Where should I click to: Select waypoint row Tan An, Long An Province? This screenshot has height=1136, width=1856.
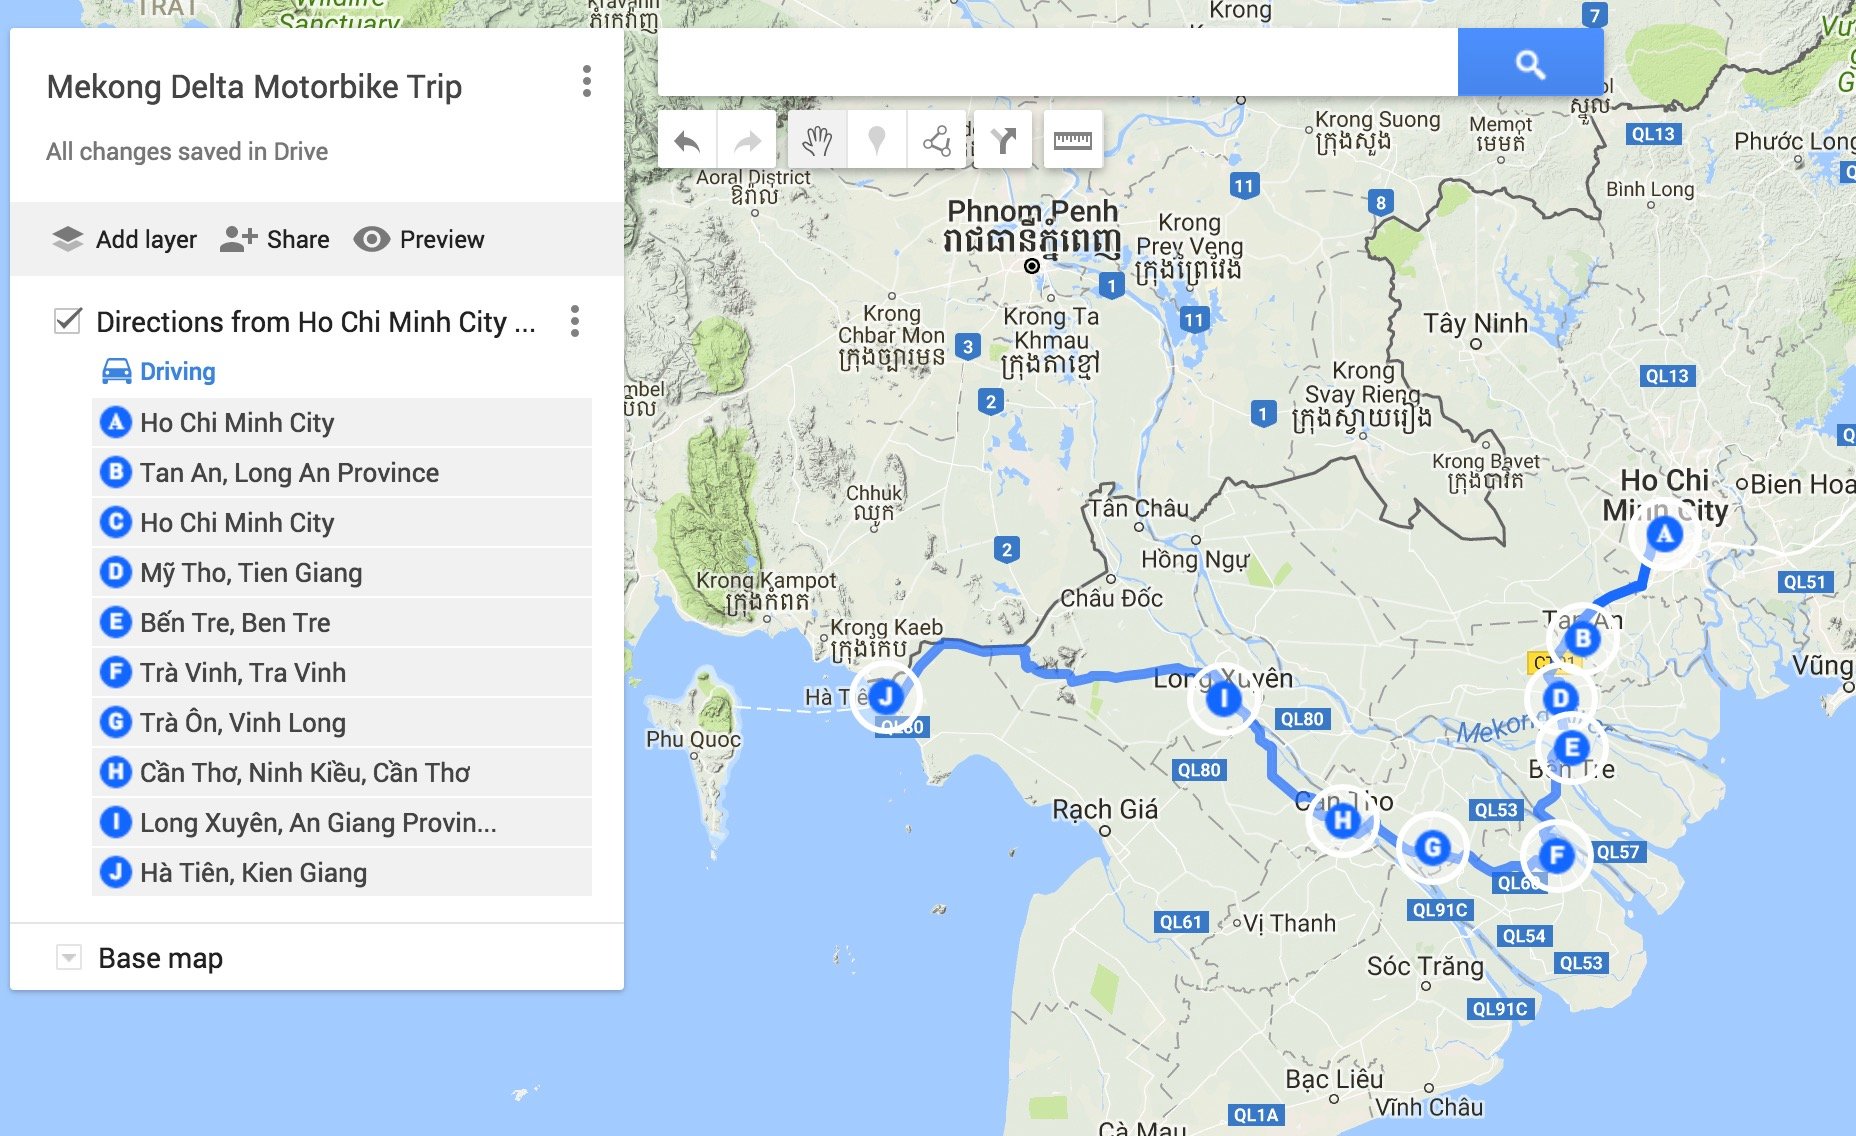coord(342,472)
